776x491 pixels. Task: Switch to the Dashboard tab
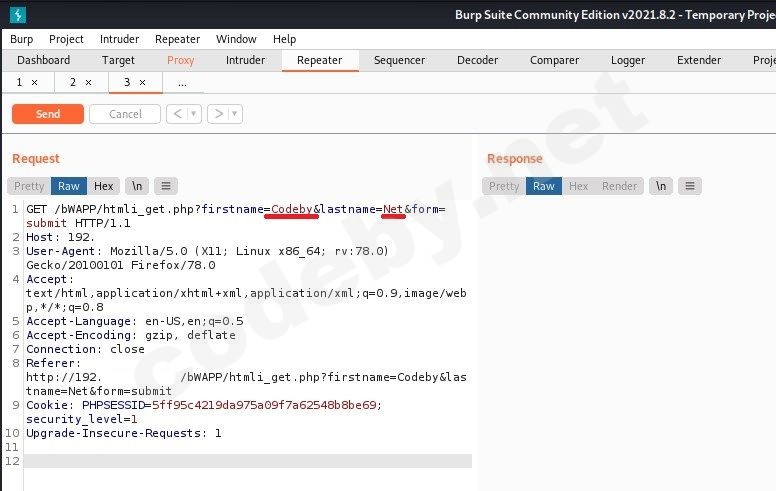(x=44, y=60)
